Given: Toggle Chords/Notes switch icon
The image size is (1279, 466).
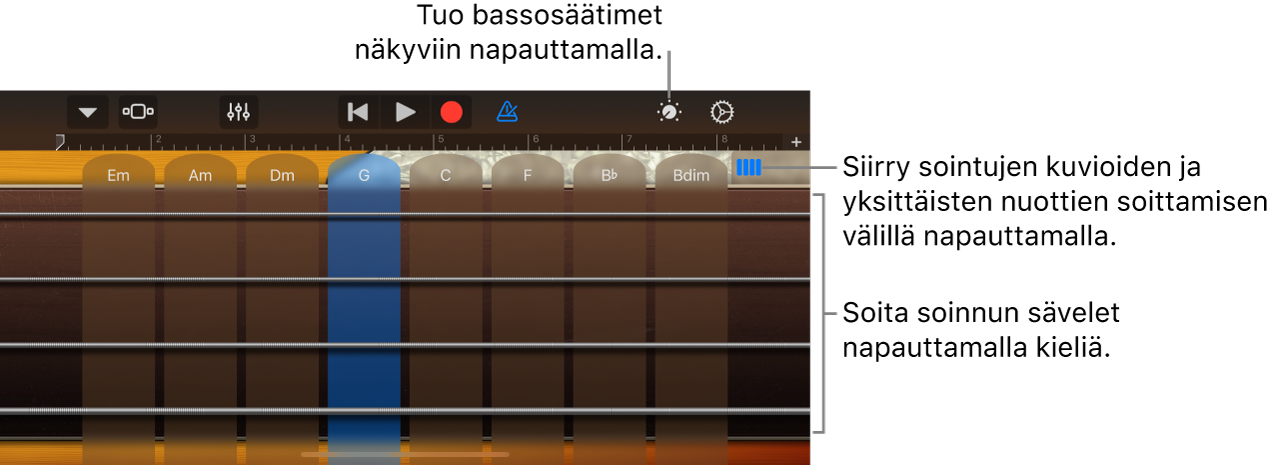Looking at the screenshot, I should (749, 168).
